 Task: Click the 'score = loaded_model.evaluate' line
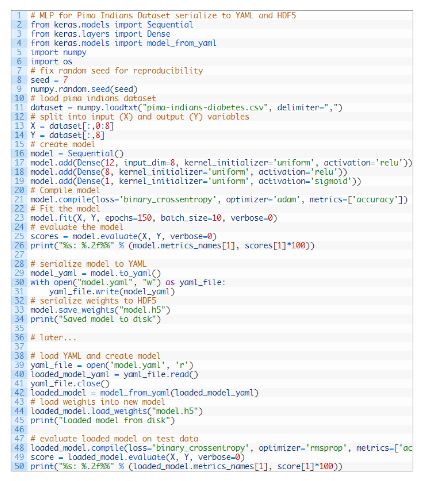[x=137, y=457]
